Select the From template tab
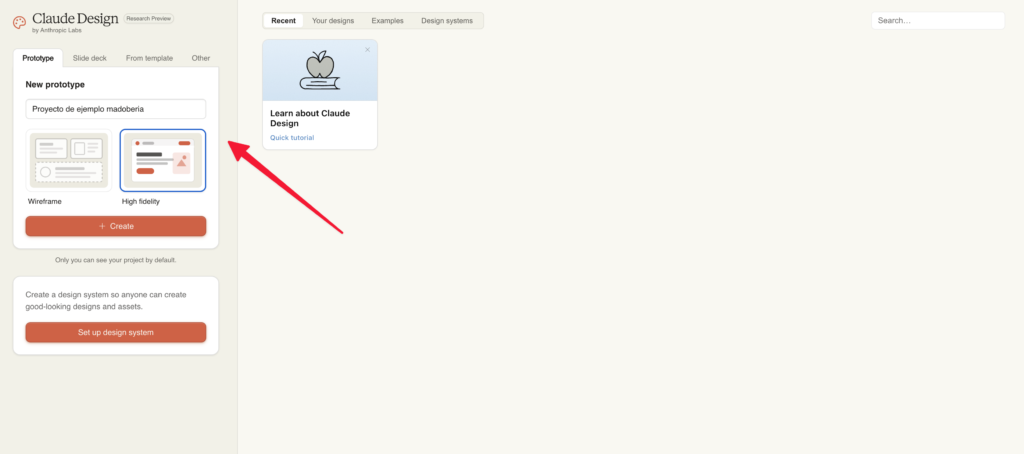Viewport: 1024px width, 454px height. click(149, 58)
